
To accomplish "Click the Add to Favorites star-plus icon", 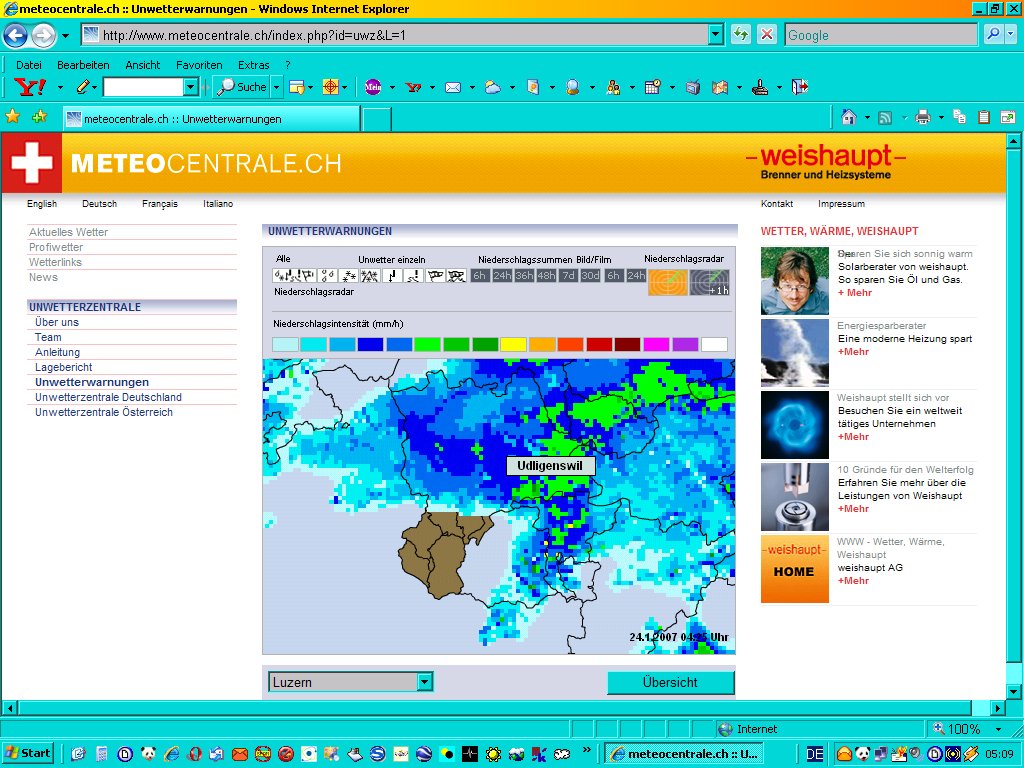I will pos(39,117).
